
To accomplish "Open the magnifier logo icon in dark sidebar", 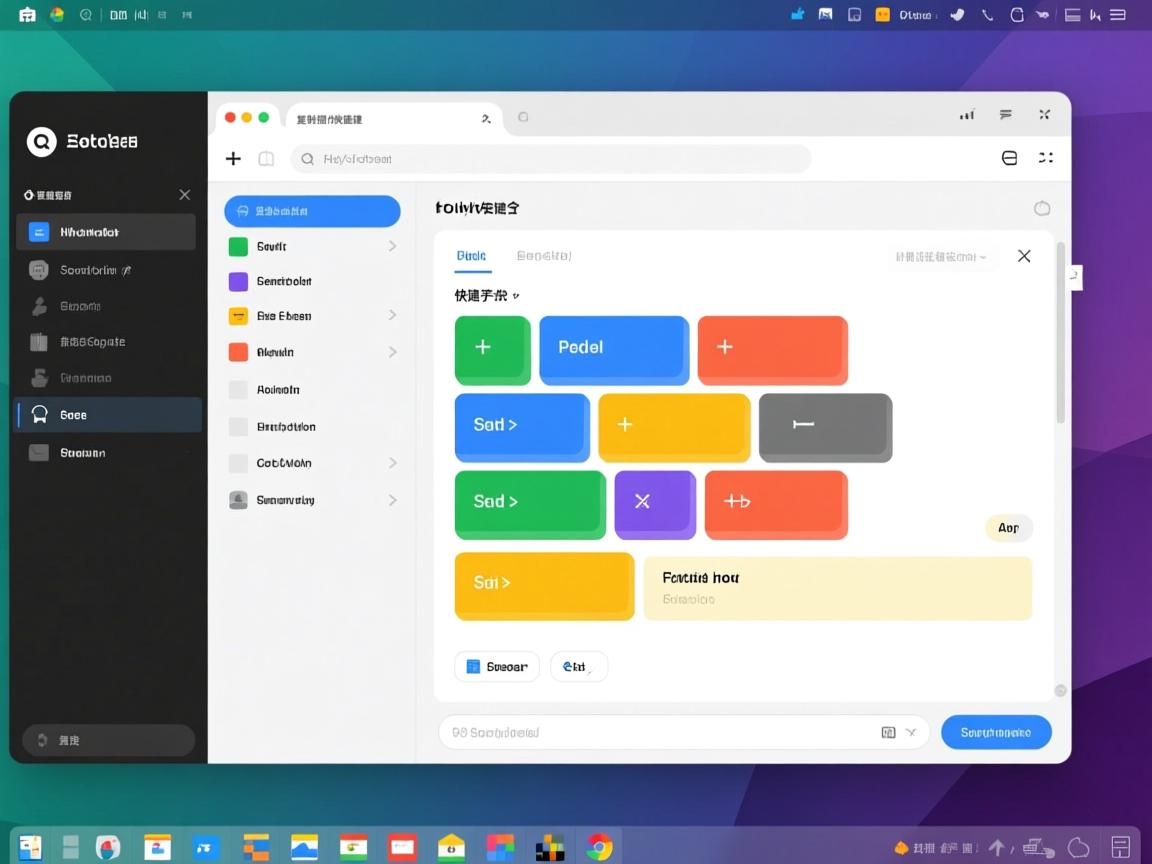I will 41,141.
